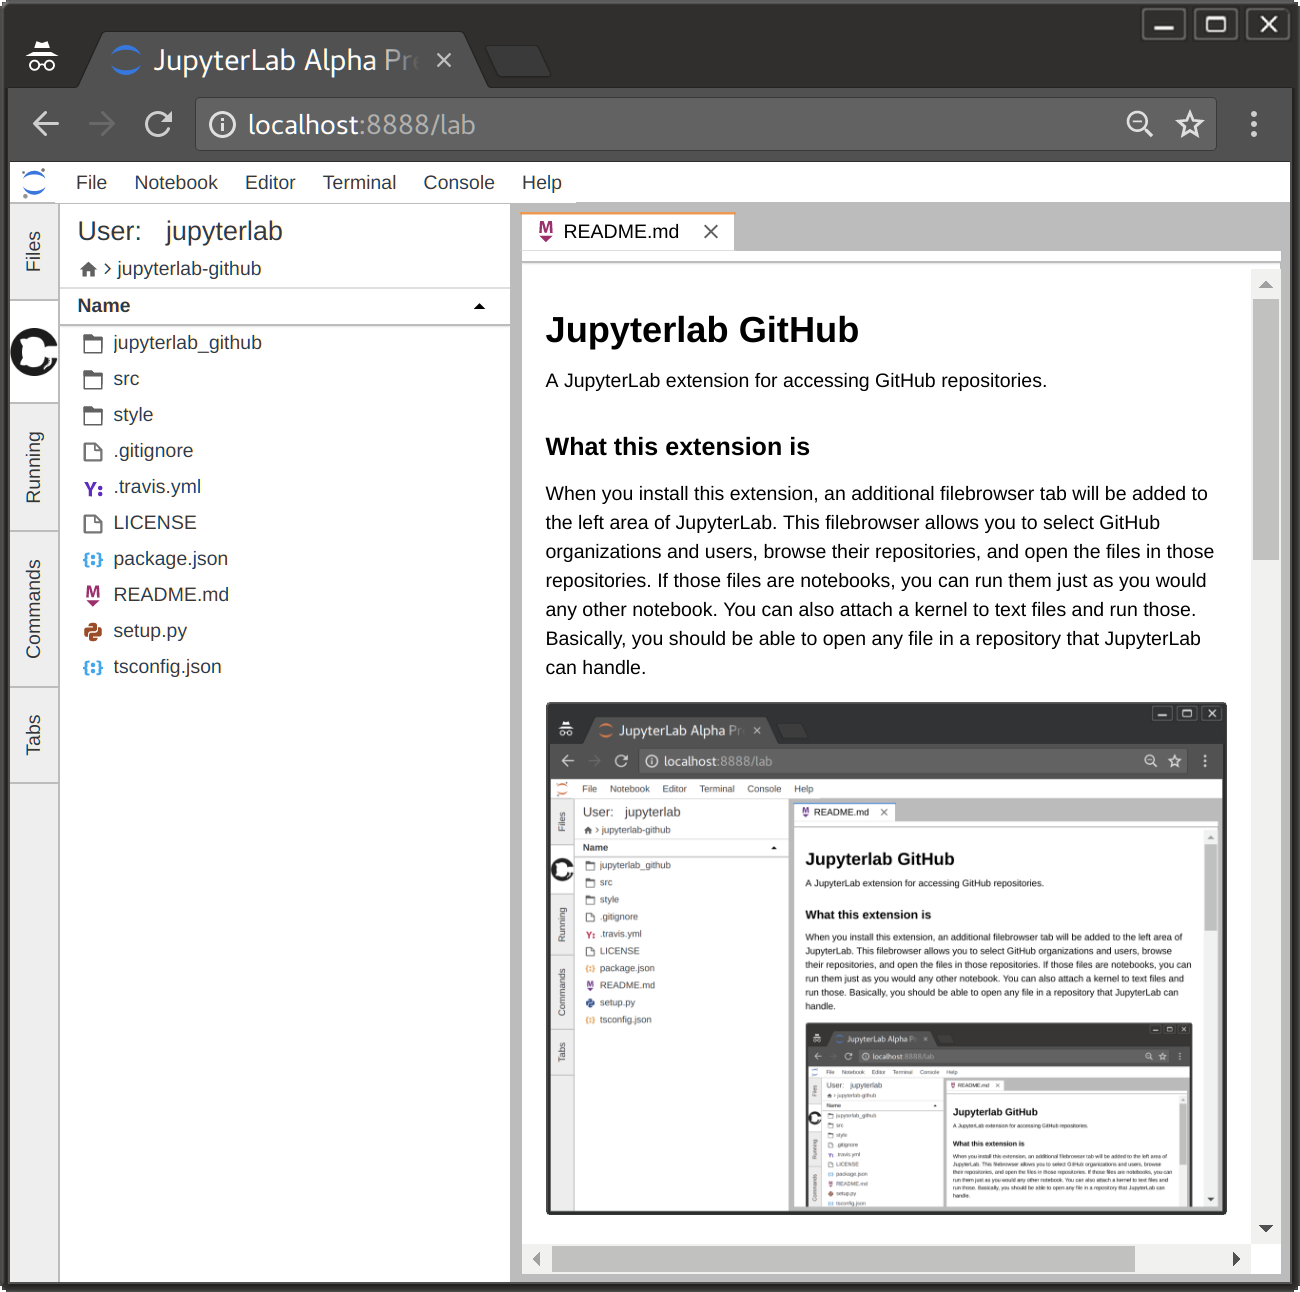Click the zoom magnifier icon in address bar
The image size is (1300, 1292).
1140,124
